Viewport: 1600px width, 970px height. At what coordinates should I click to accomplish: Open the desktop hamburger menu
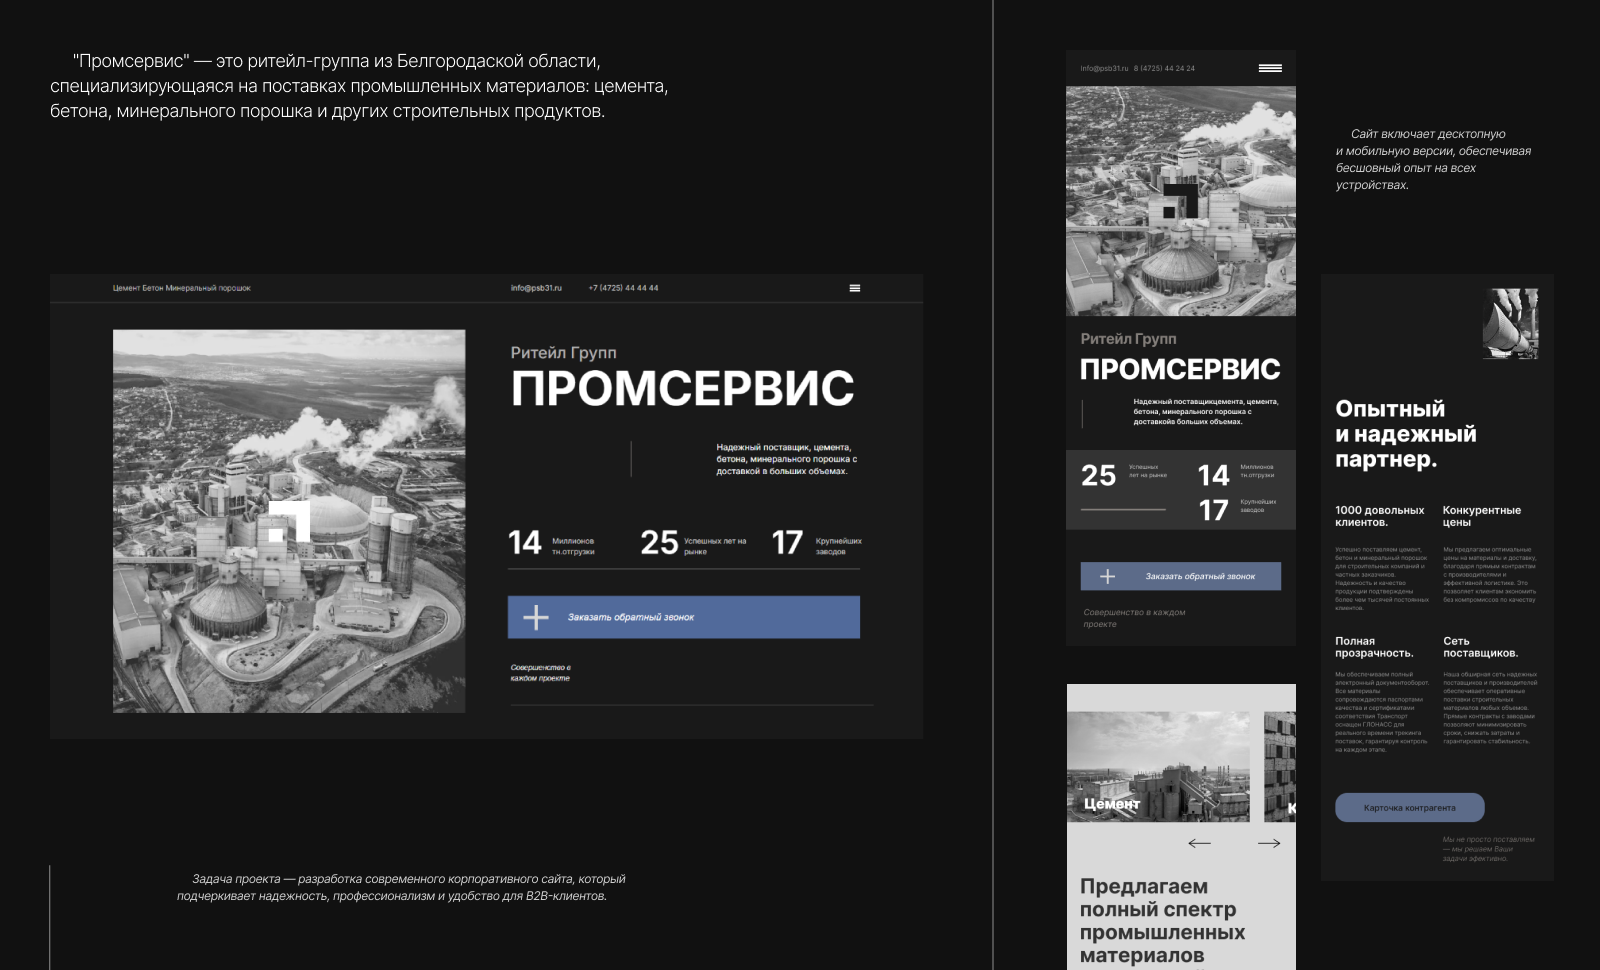point(854,287)
